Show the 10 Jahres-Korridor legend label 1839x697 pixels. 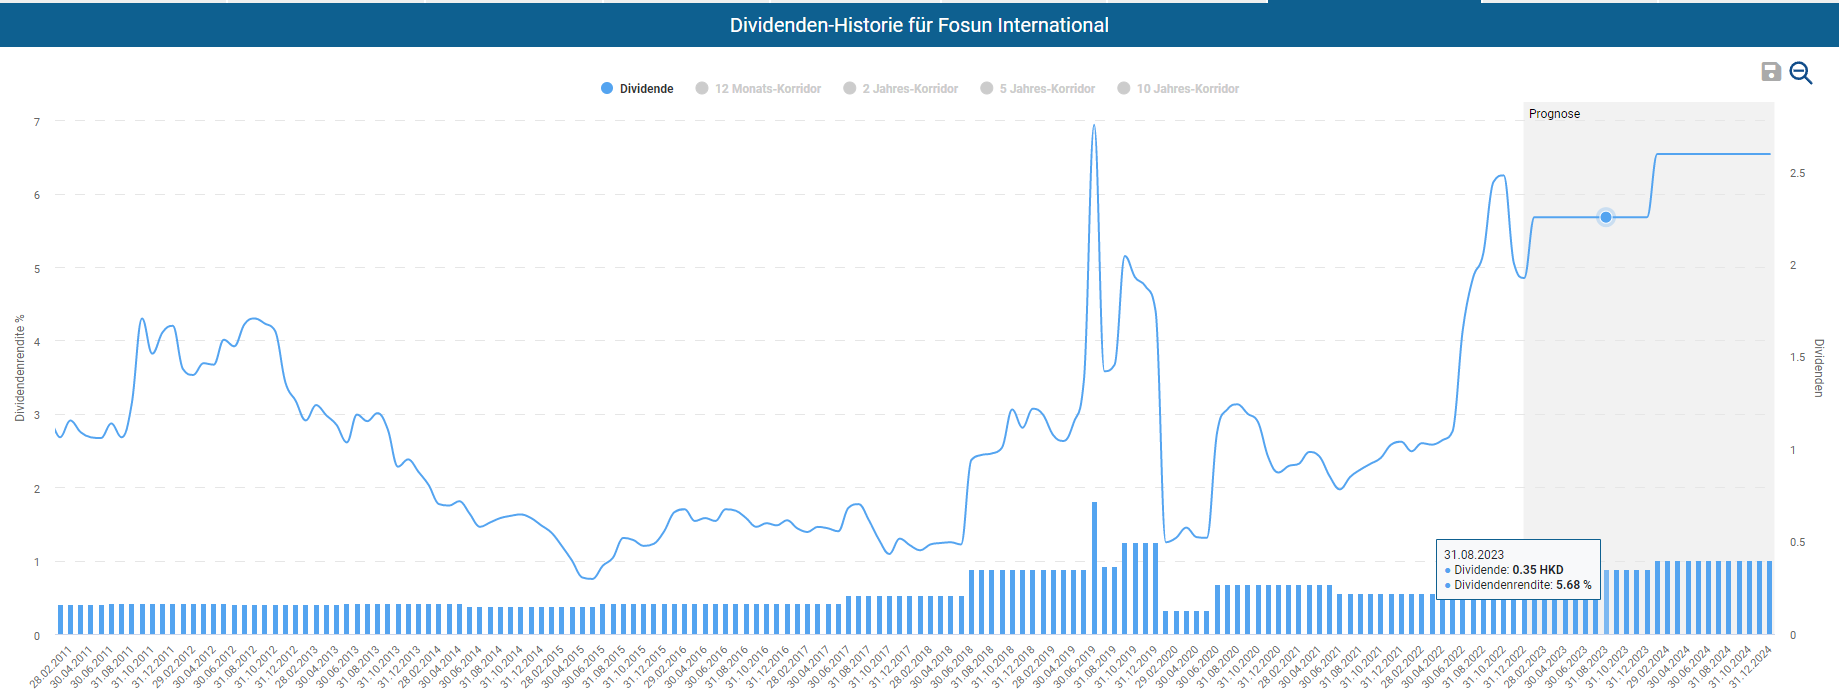[x=1187, y=89]
